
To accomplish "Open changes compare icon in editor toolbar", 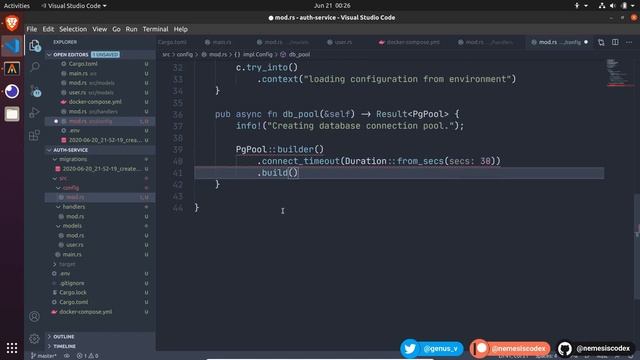I will tap(601, 42).
